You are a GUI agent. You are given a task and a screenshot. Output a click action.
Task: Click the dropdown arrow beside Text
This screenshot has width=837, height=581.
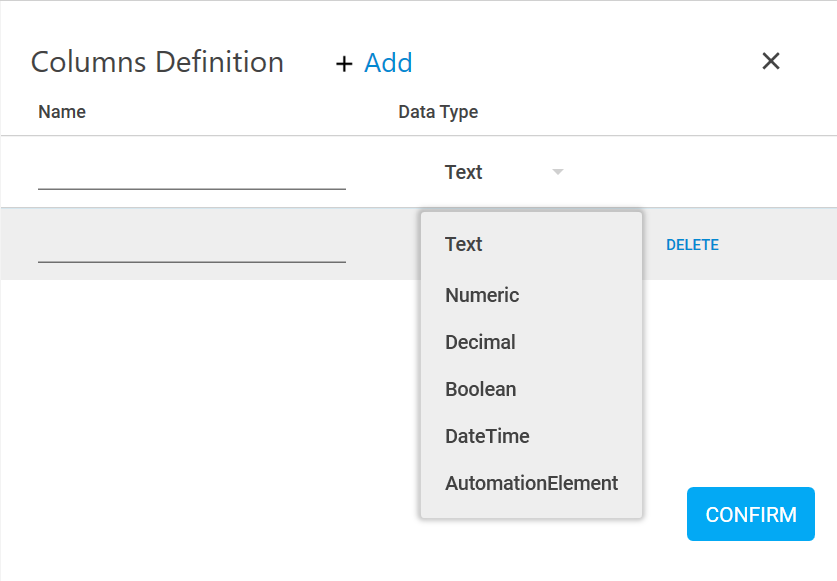pyautogui.click(x=557, y=171)
